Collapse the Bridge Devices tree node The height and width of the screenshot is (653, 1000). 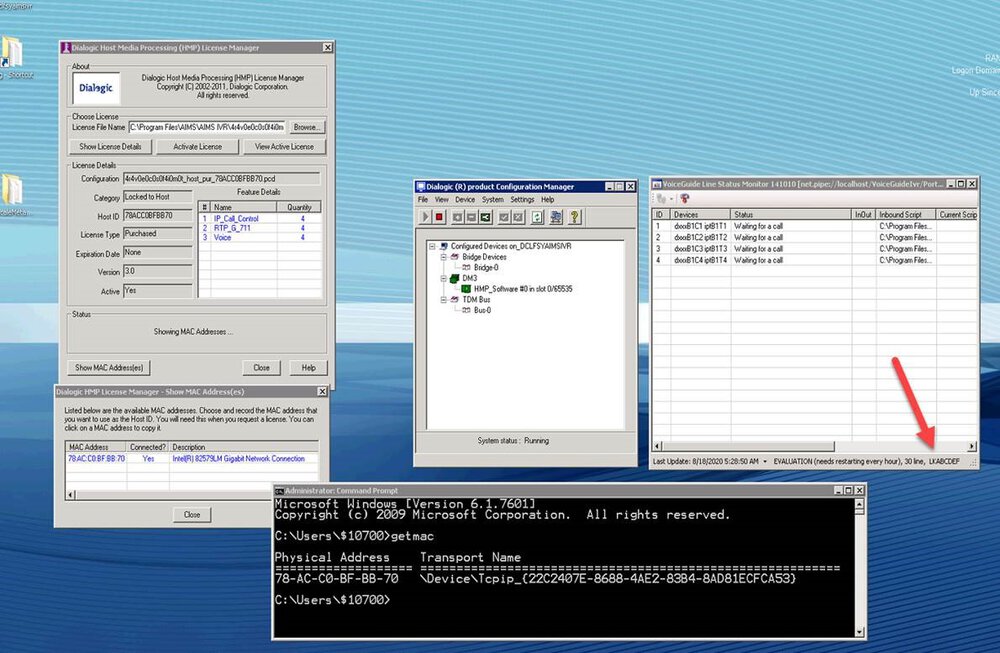tap(441, 257)
